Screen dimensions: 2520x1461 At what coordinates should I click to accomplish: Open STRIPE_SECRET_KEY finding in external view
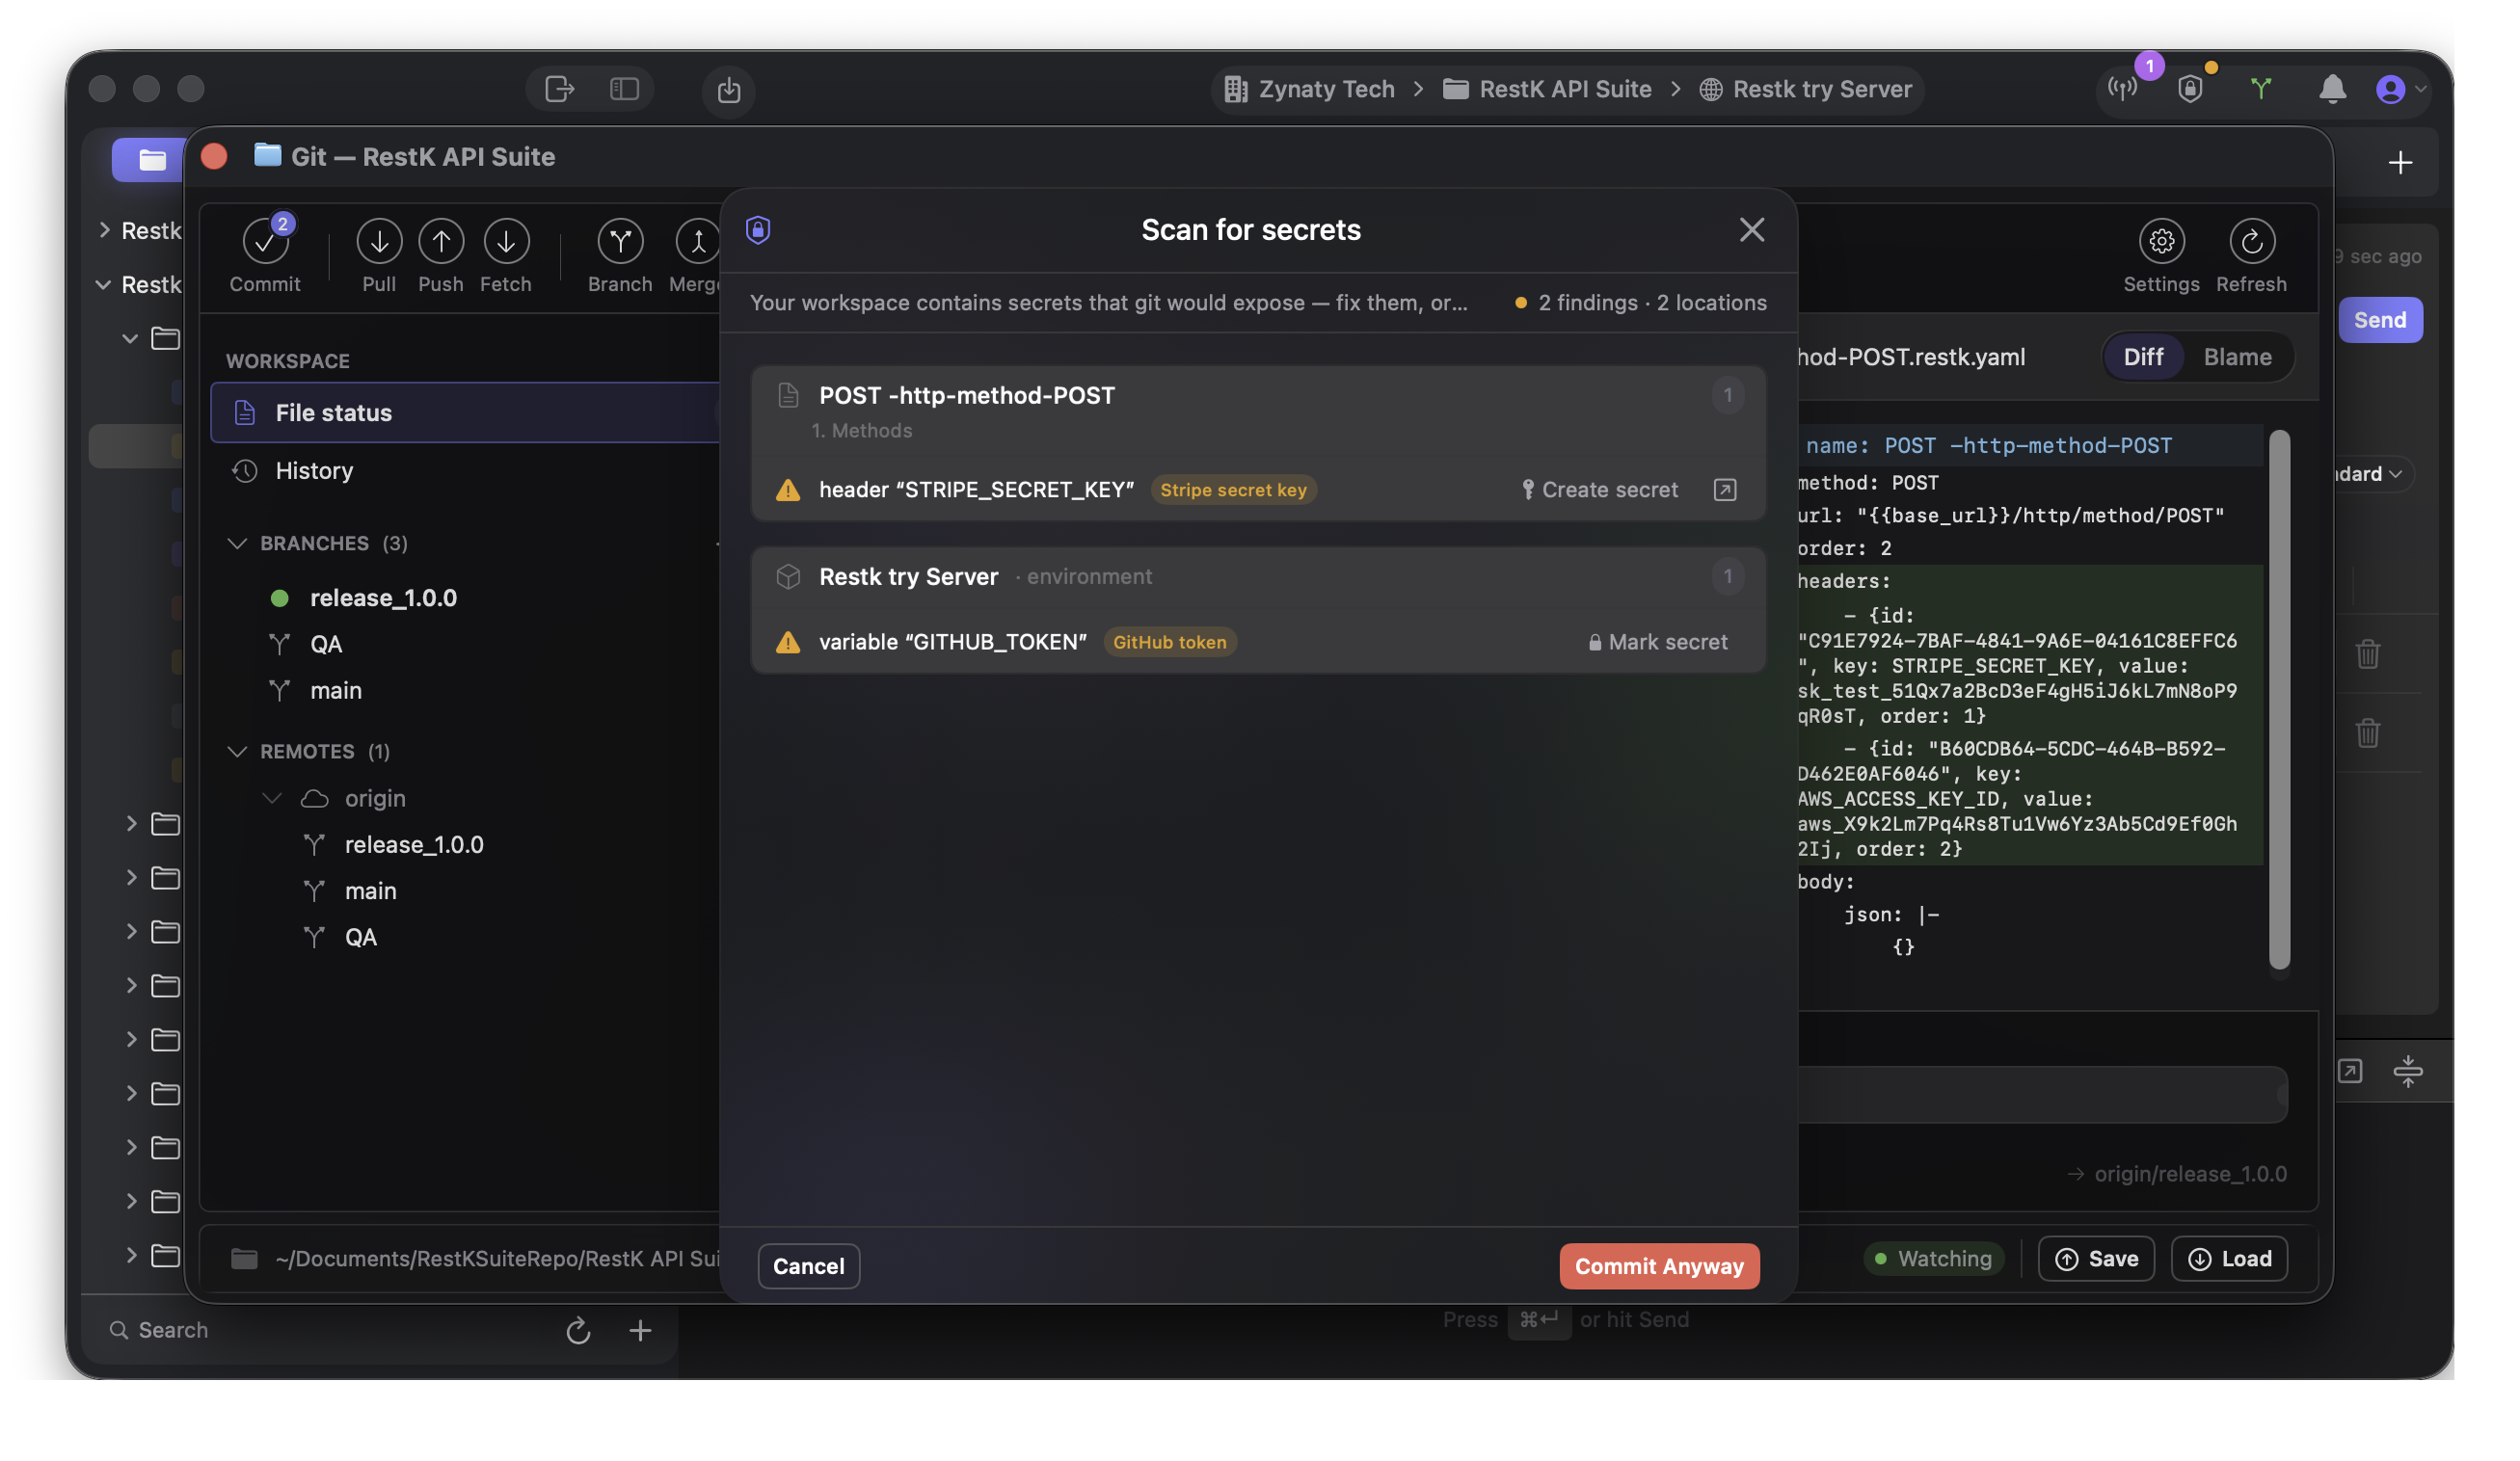tap(1724, 490)
